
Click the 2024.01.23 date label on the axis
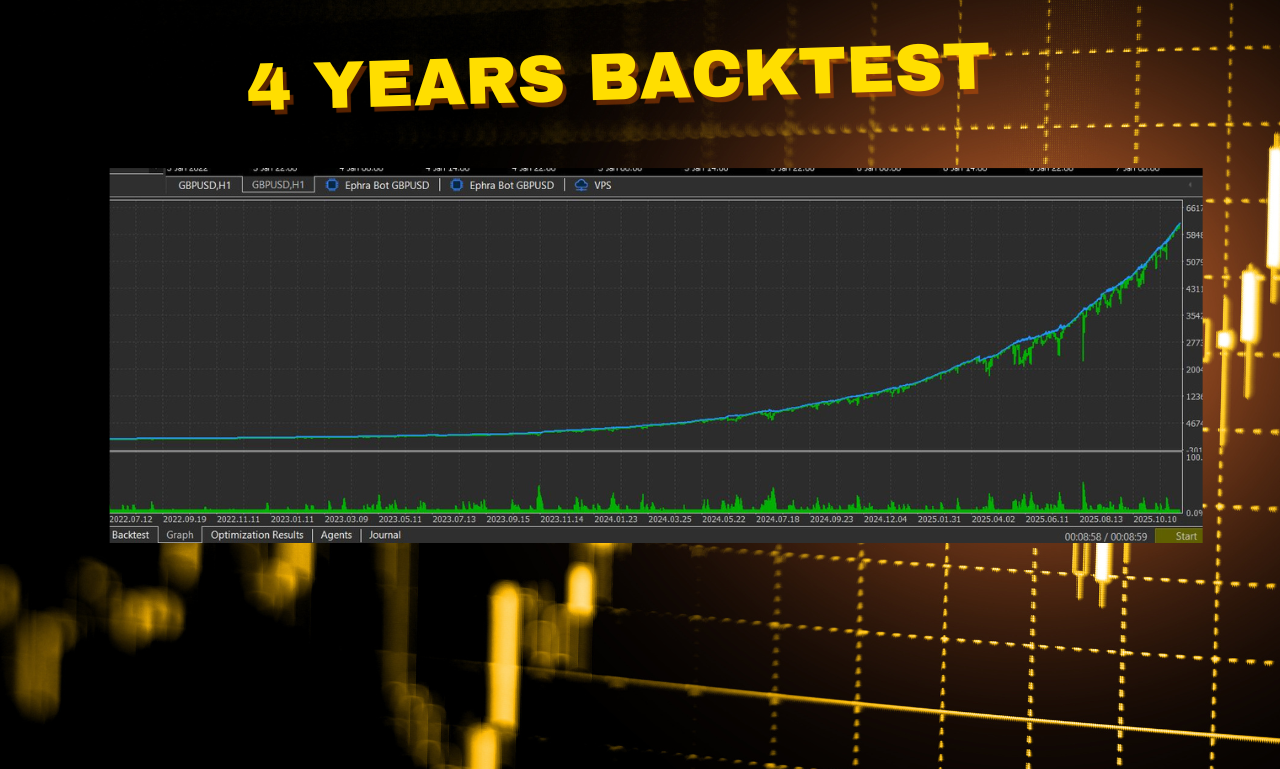pos(616,520)
